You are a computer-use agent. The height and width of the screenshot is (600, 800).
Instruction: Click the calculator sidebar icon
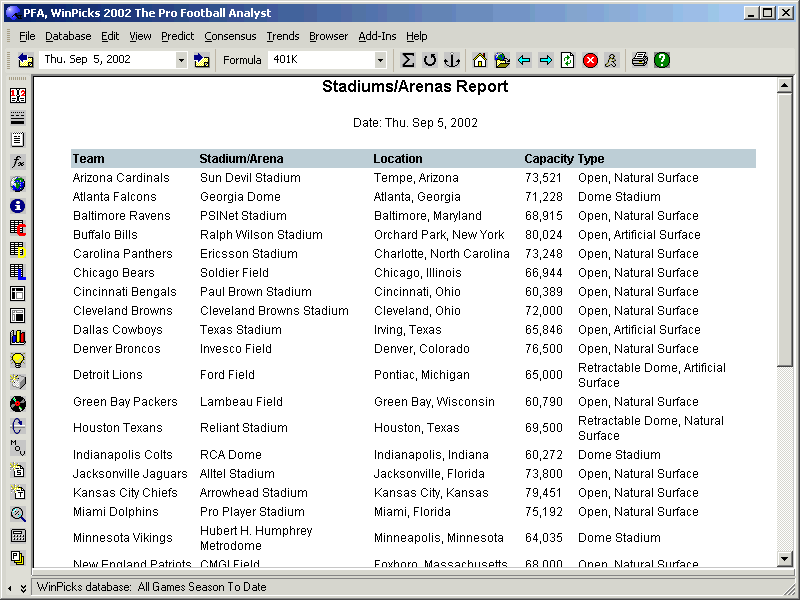coord(18,536)
